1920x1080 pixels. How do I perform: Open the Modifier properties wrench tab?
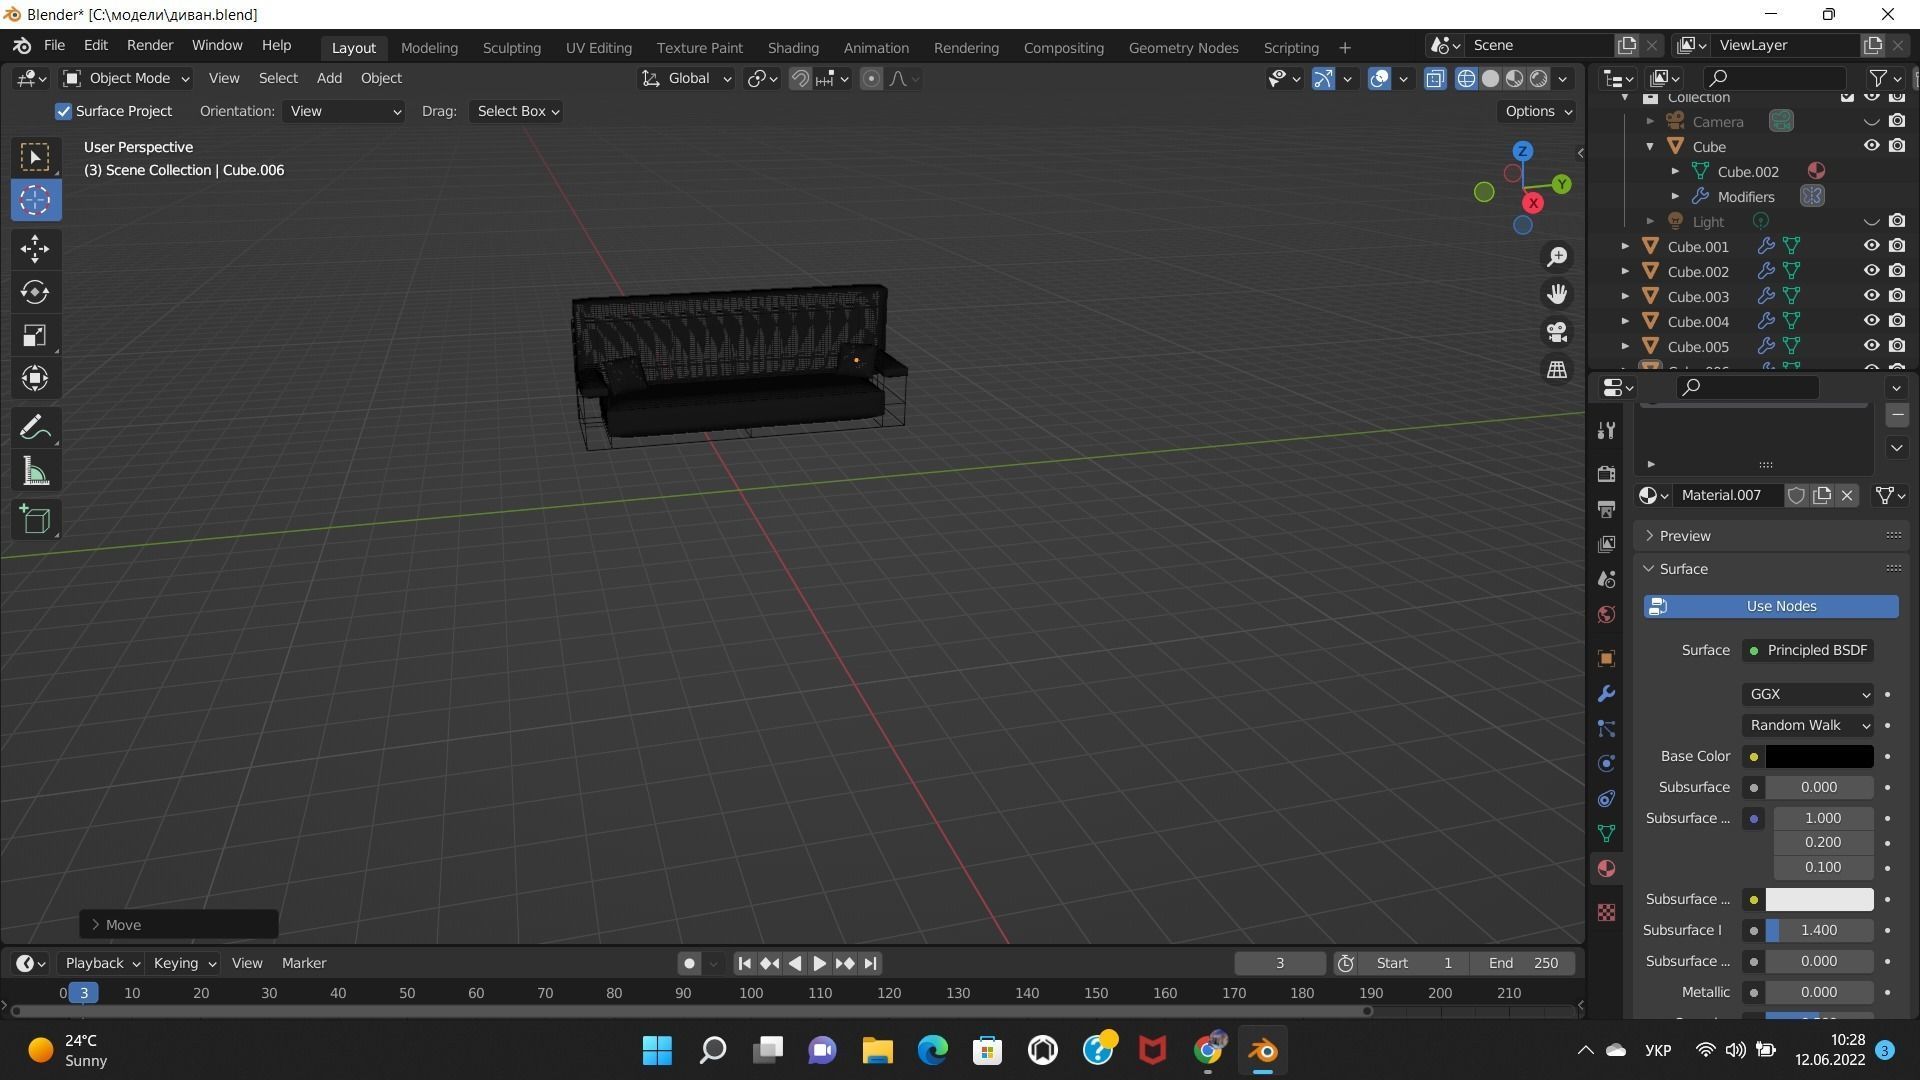(x=1606, y=694)
